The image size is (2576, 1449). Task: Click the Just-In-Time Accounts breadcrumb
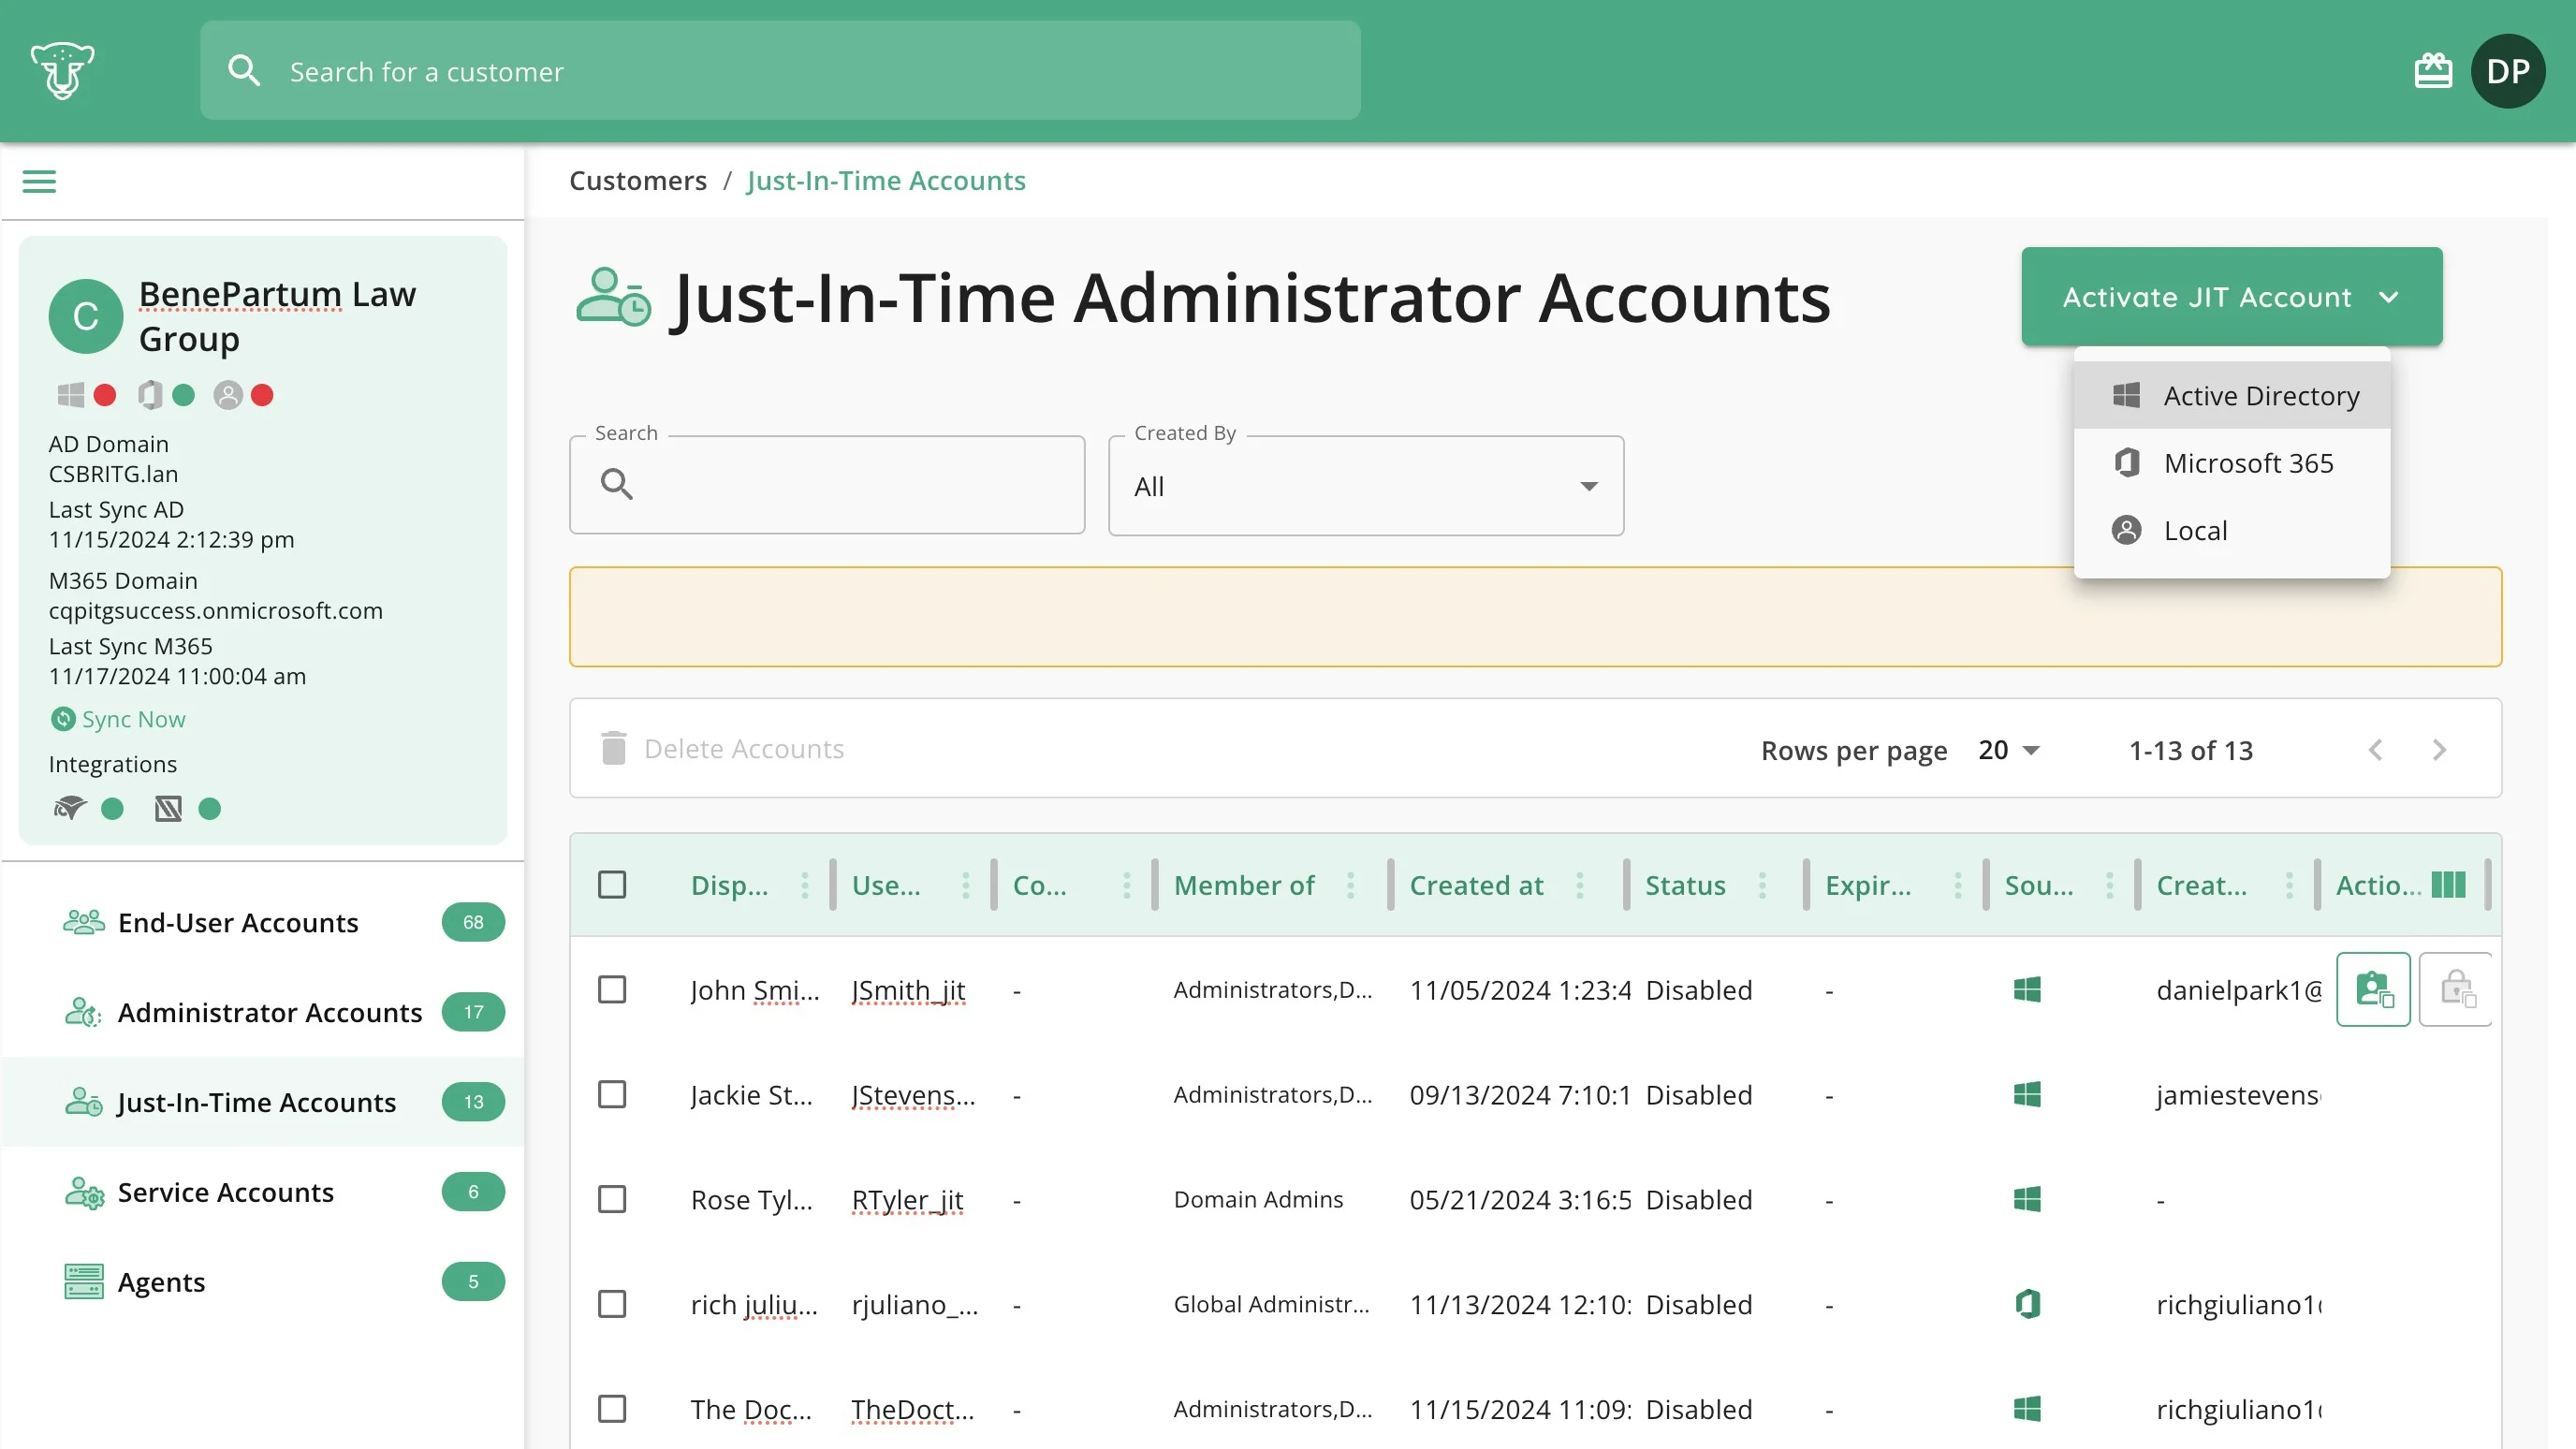coord(886,181)
